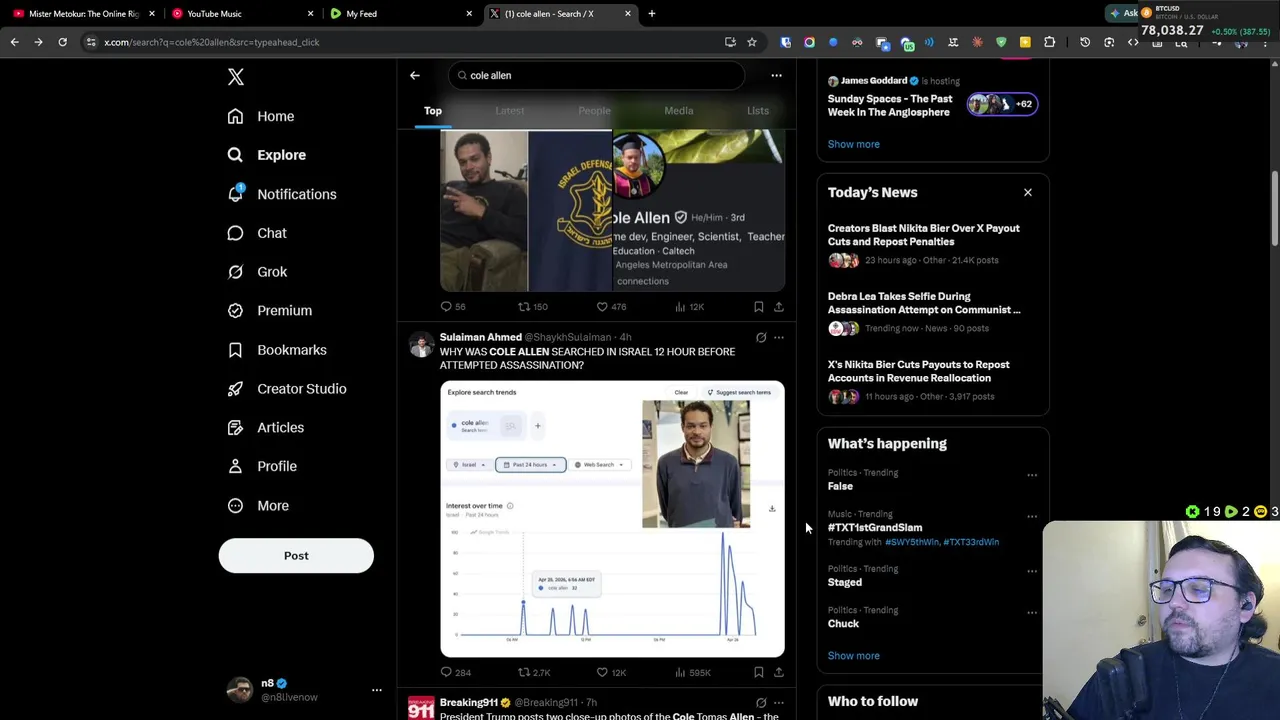Viewport: 1280px width, 720px height.
Task: Open a new browser tab
Action: (652, 14)
